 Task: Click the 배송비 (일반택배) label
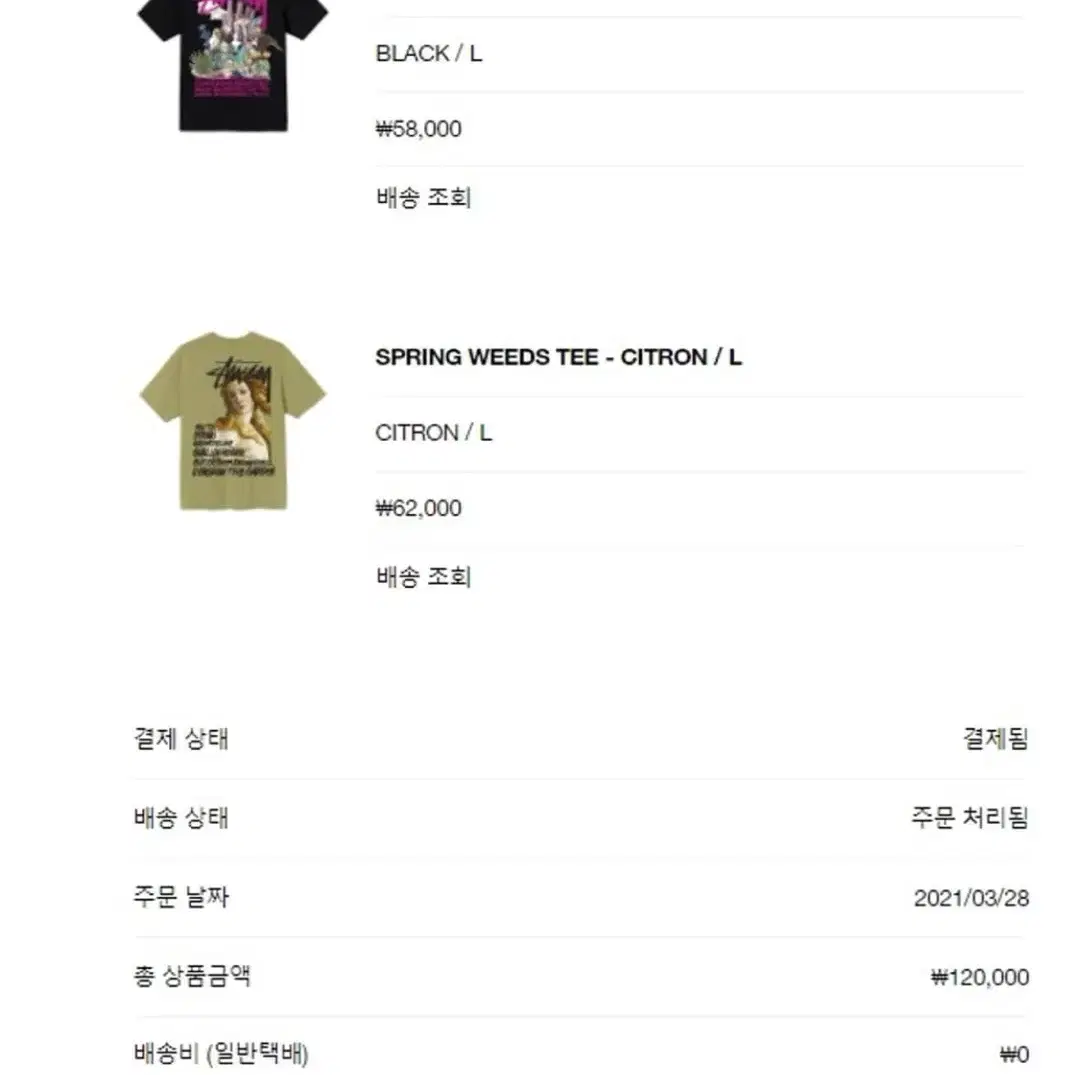(221, 1054)
